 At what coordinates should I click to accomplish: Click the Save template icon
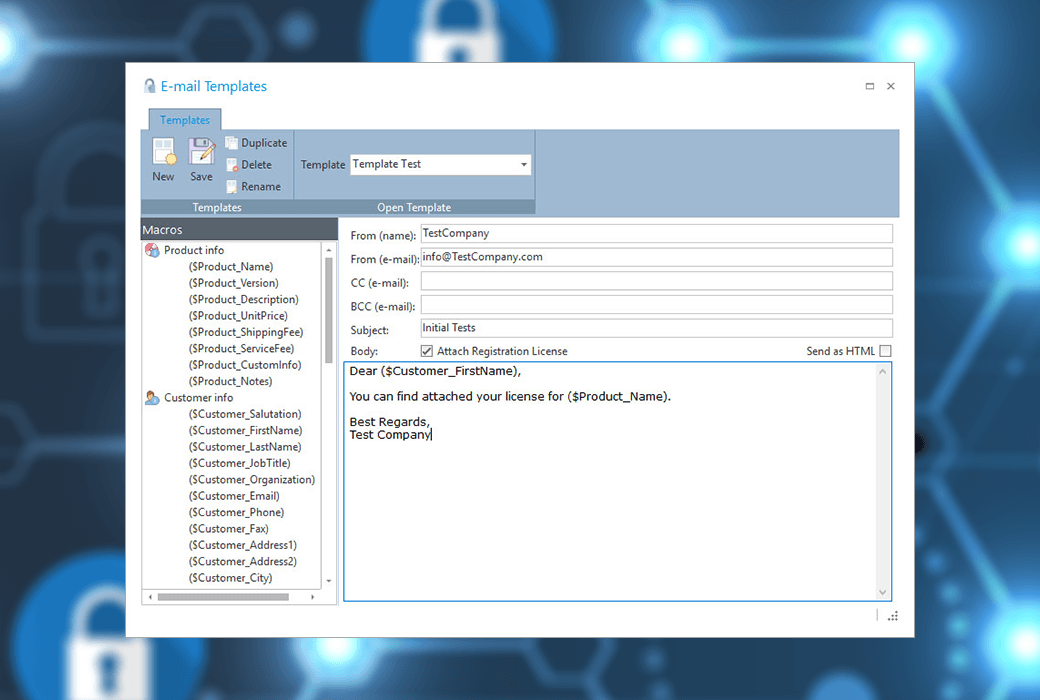point(202,152)
